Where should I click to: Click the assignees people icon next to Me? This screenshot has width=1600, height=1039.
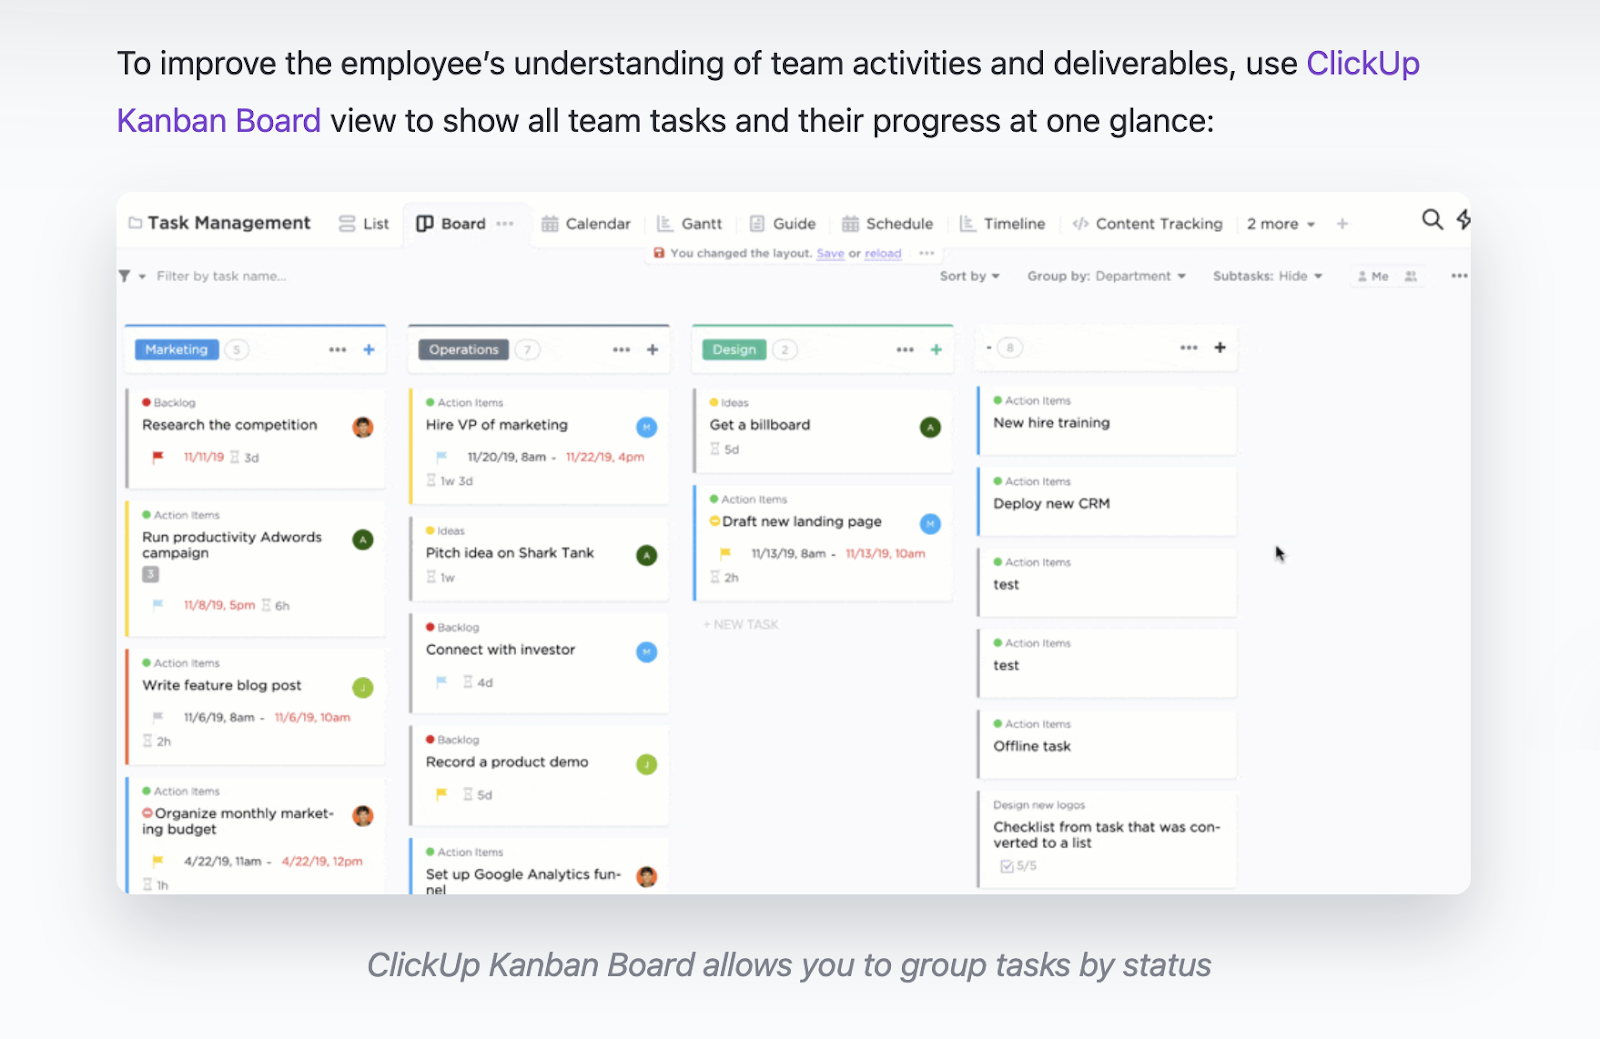[x=1411, y=276]
